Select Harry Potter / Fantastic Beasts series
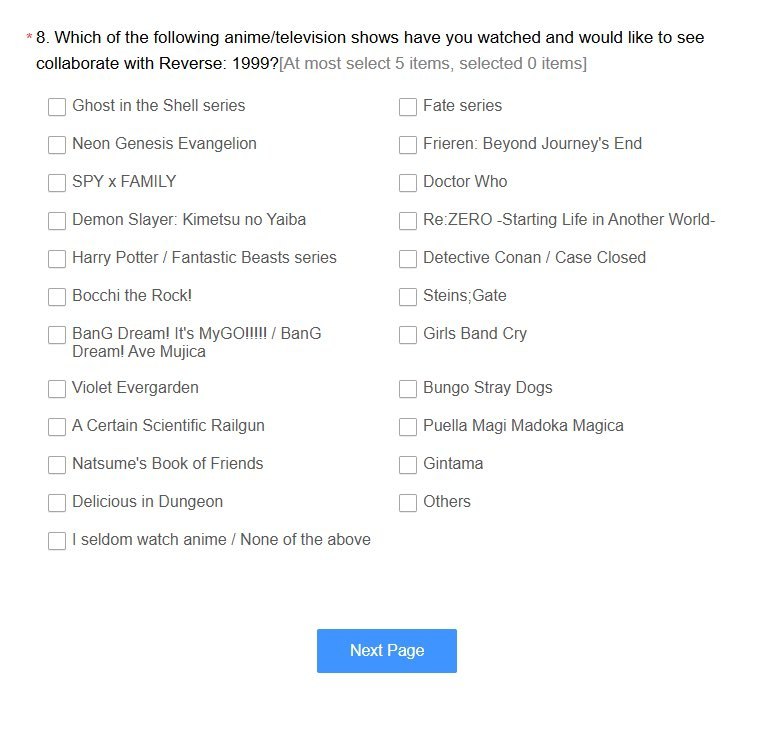 click(x=57, y=259)
